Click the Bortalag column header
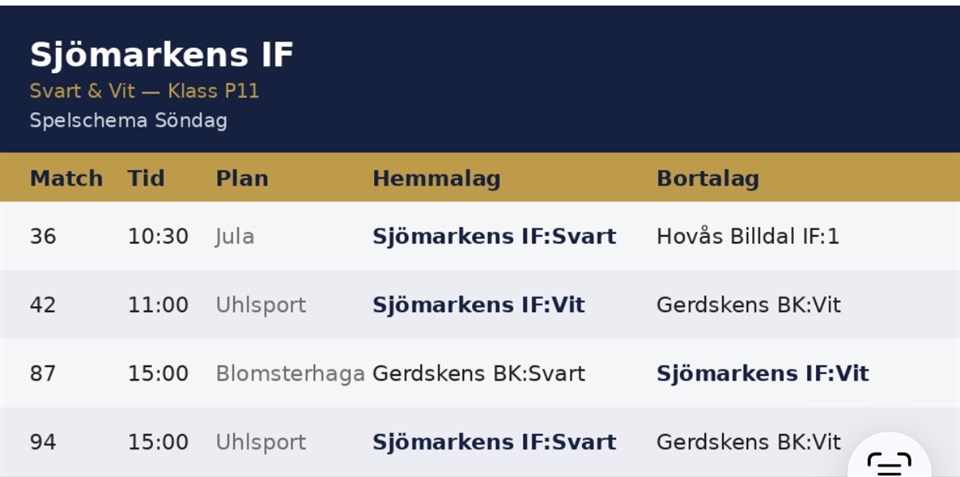Image resolution: width=960 pixels, height=477 pixels. [708, 179]
